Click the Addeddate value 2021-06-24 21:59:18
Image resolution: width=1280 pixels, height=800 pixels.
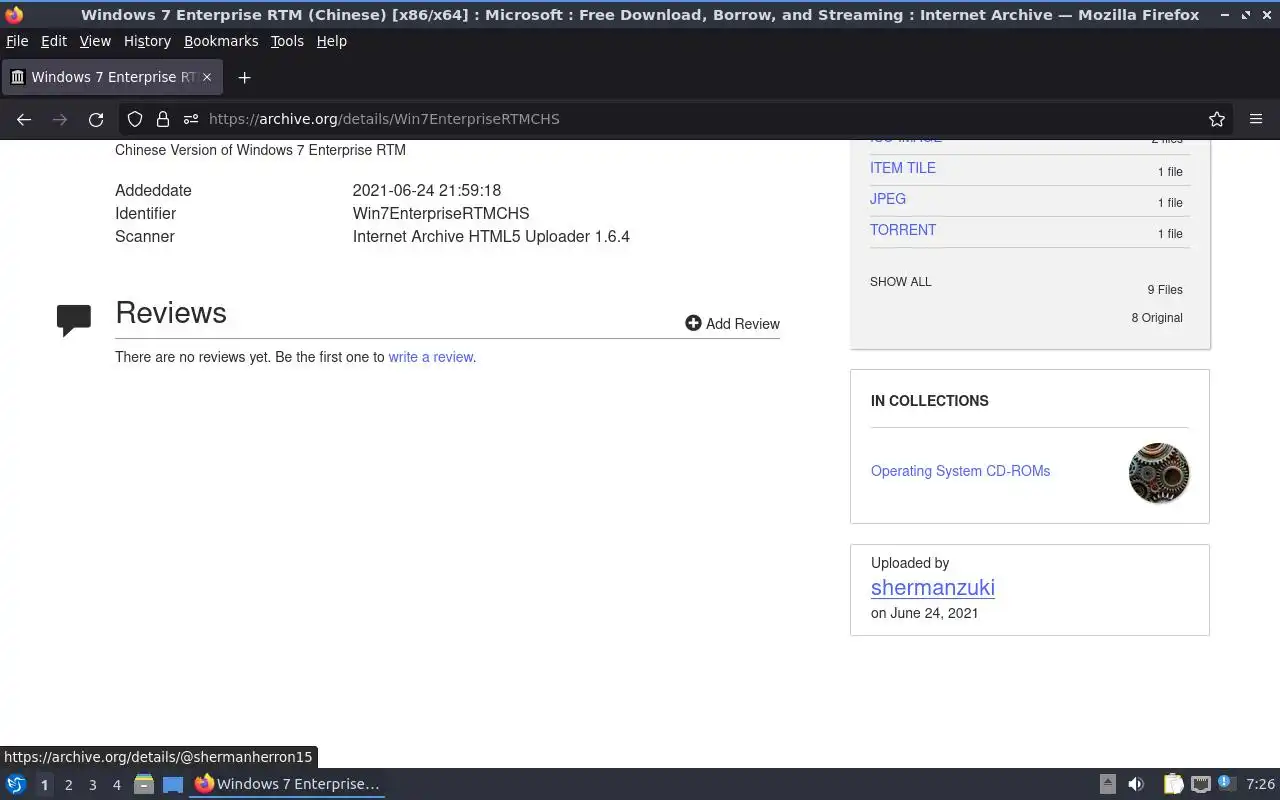[x=427, y=190]
